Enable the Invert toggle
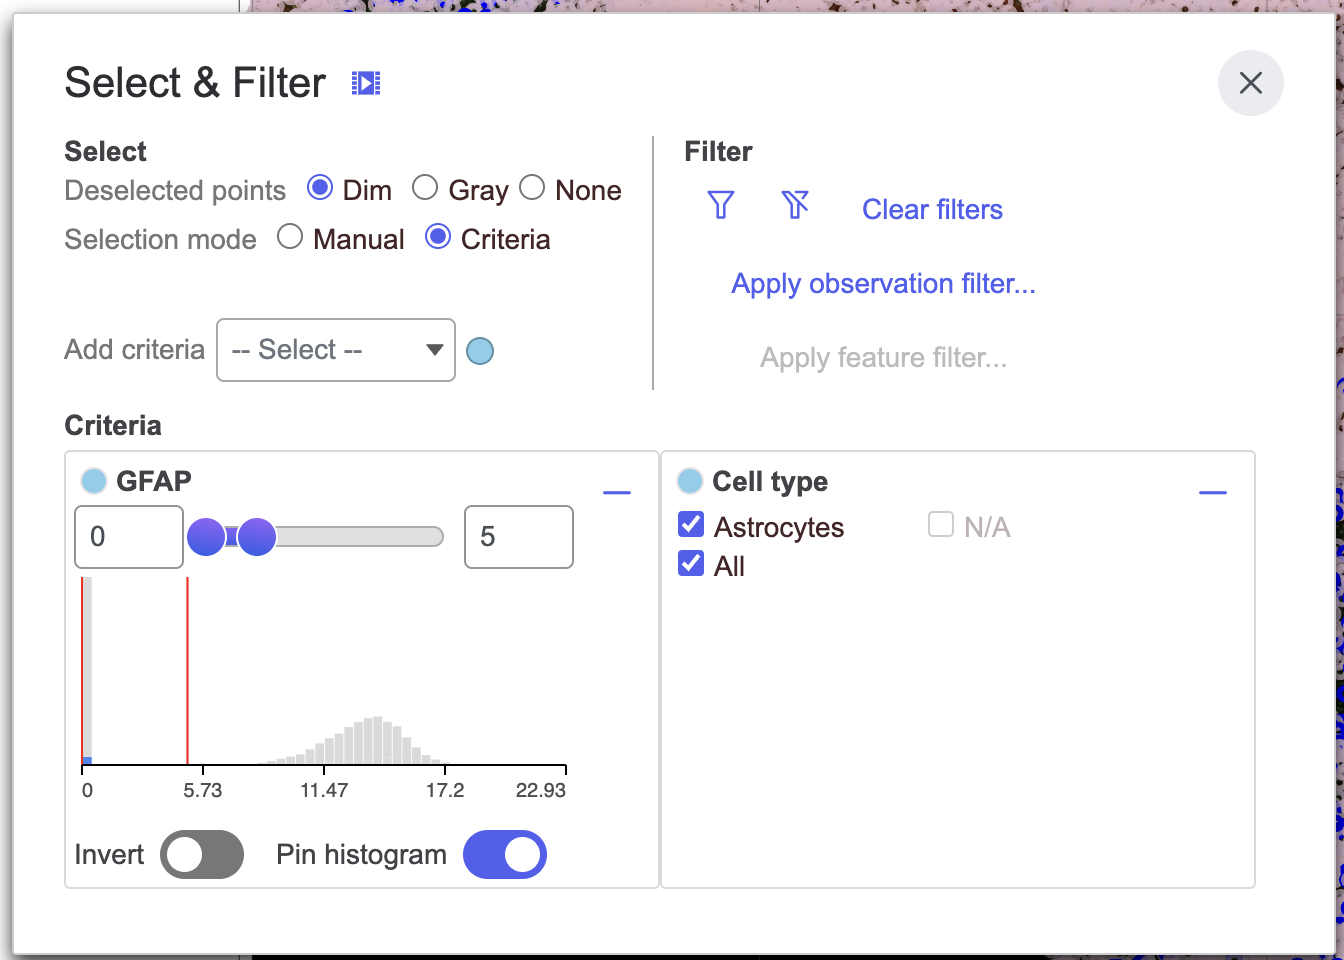The image size is (1344, 960). (202, 855)
